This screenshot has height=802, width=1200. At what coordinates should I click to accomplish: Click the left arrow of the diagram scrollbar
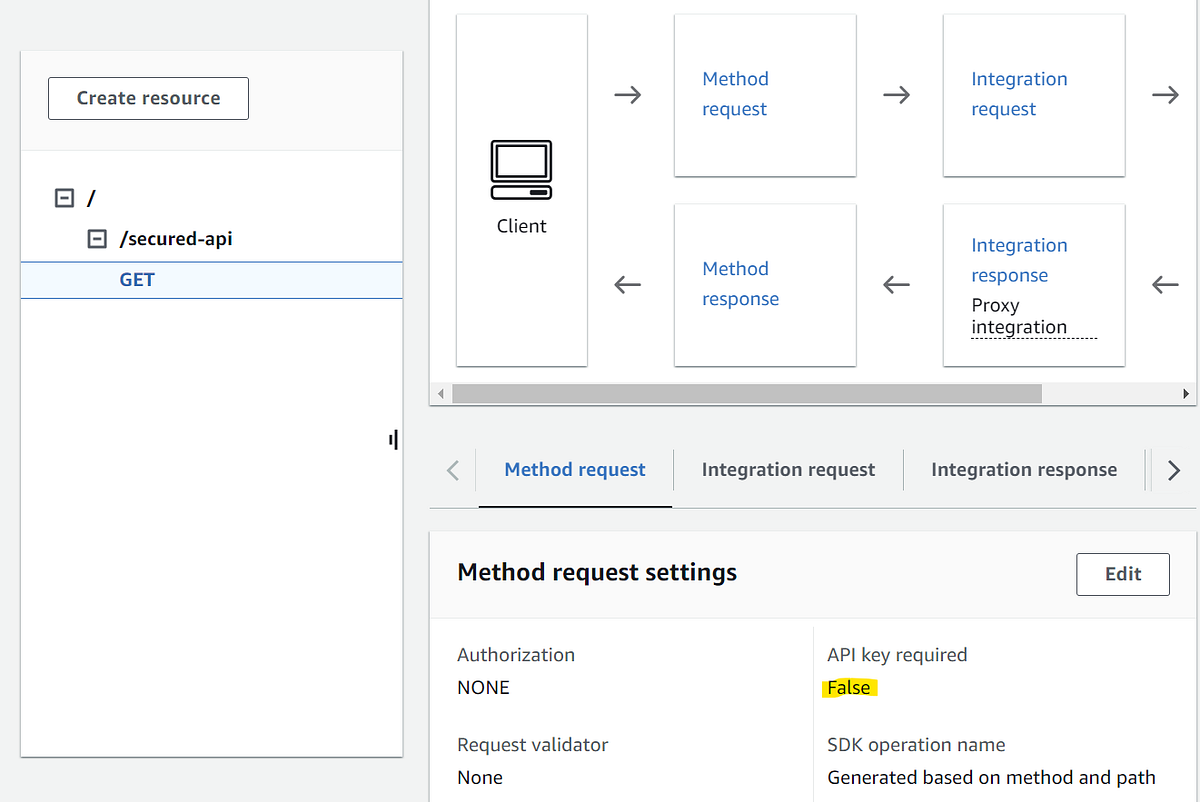pos(440,393)
